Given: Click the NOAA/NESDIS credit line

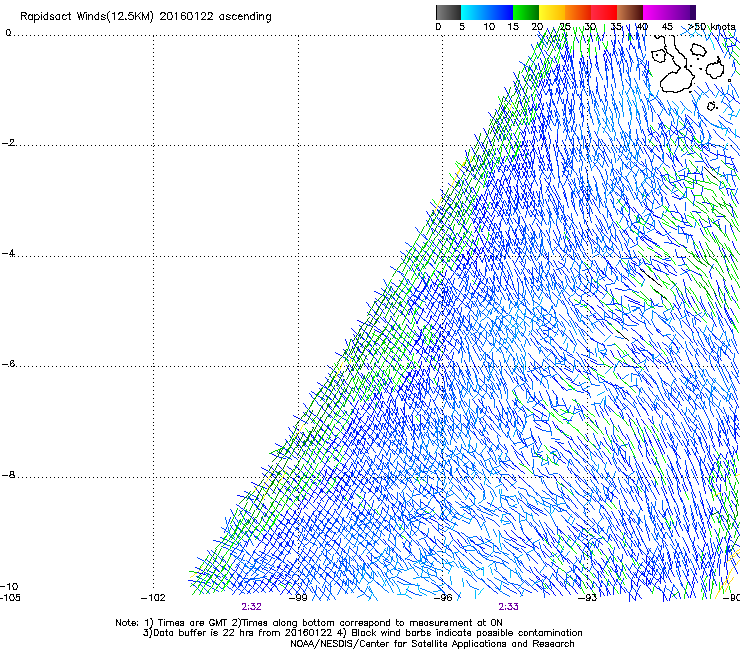Looking at the screenshot, I should click(x=432, y=644).
